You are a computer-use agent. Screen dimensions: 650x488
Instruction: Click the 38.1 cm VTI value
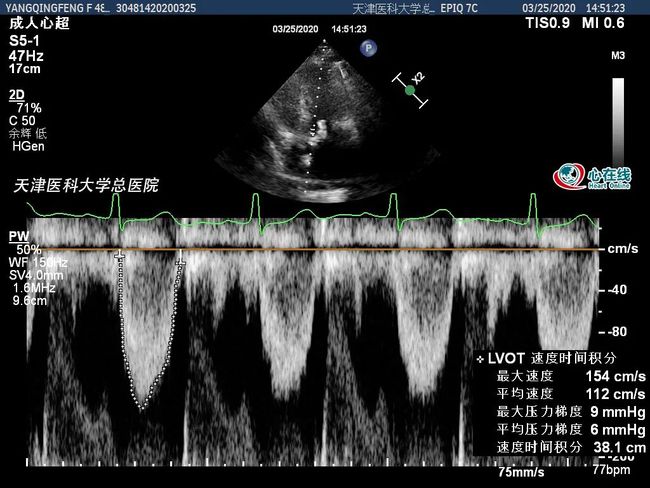click(620, 447)
